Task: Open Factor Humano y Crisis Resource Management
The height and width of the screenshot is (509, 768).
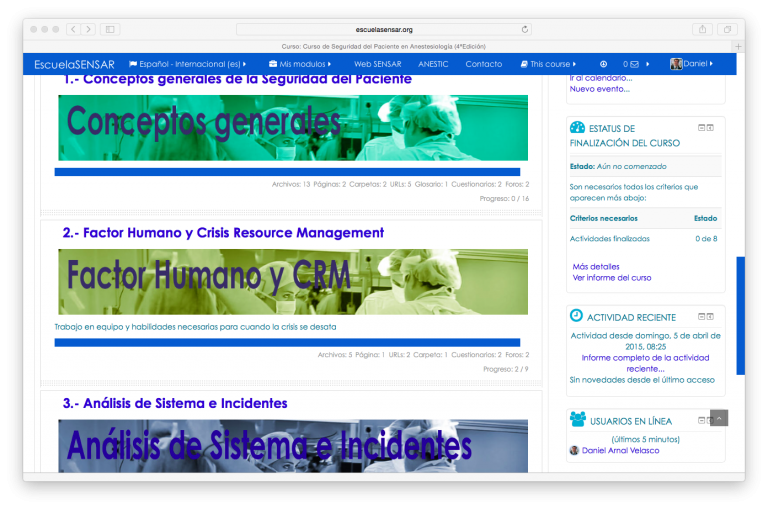Action: click(223, 232)
